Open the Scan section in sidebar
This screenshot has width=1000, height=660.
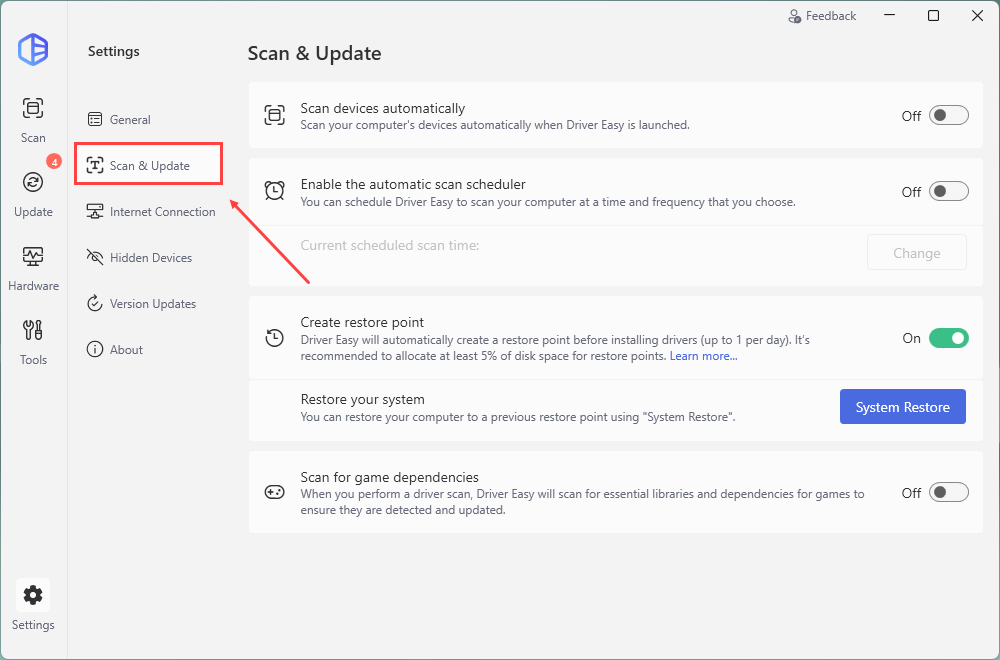click(x=33, y=118)
